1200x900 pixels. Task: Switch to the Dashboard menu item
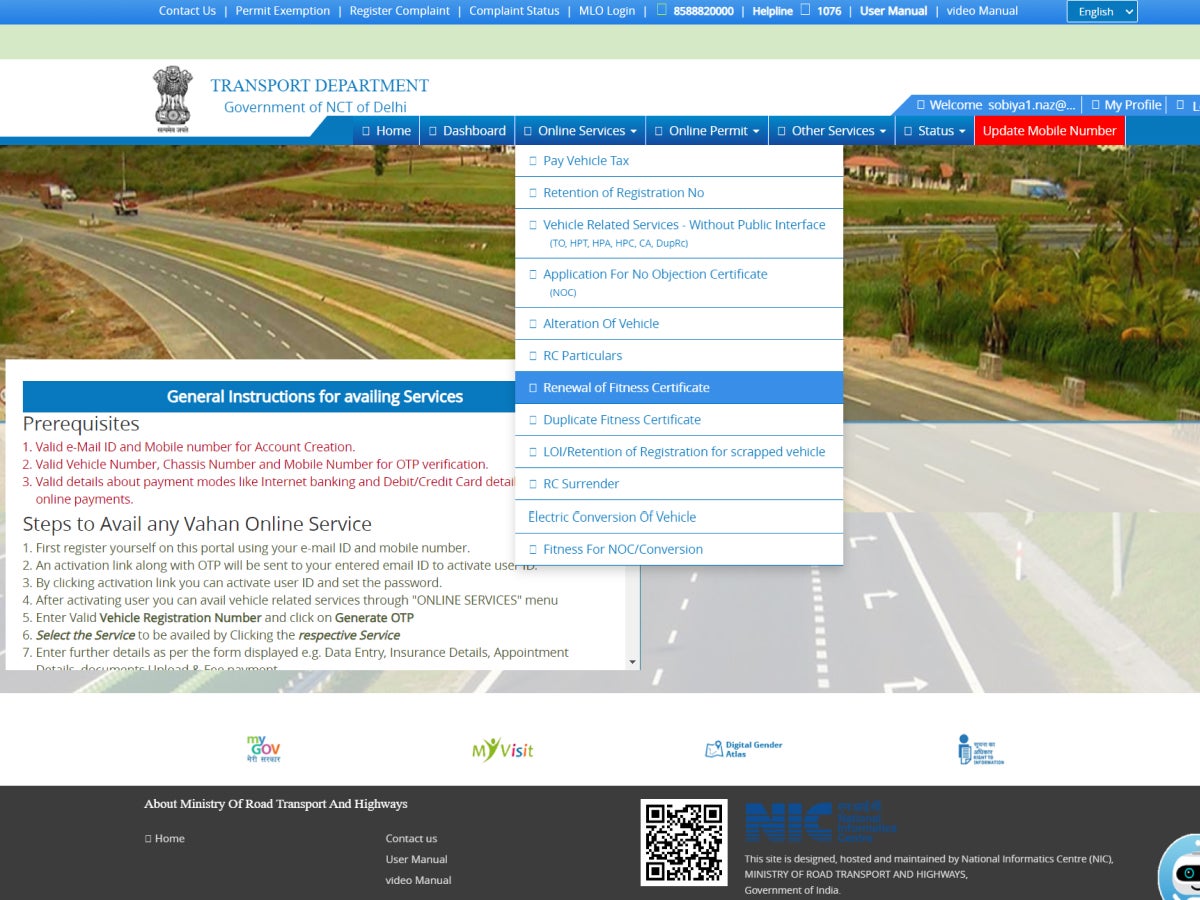click(467, 130)
